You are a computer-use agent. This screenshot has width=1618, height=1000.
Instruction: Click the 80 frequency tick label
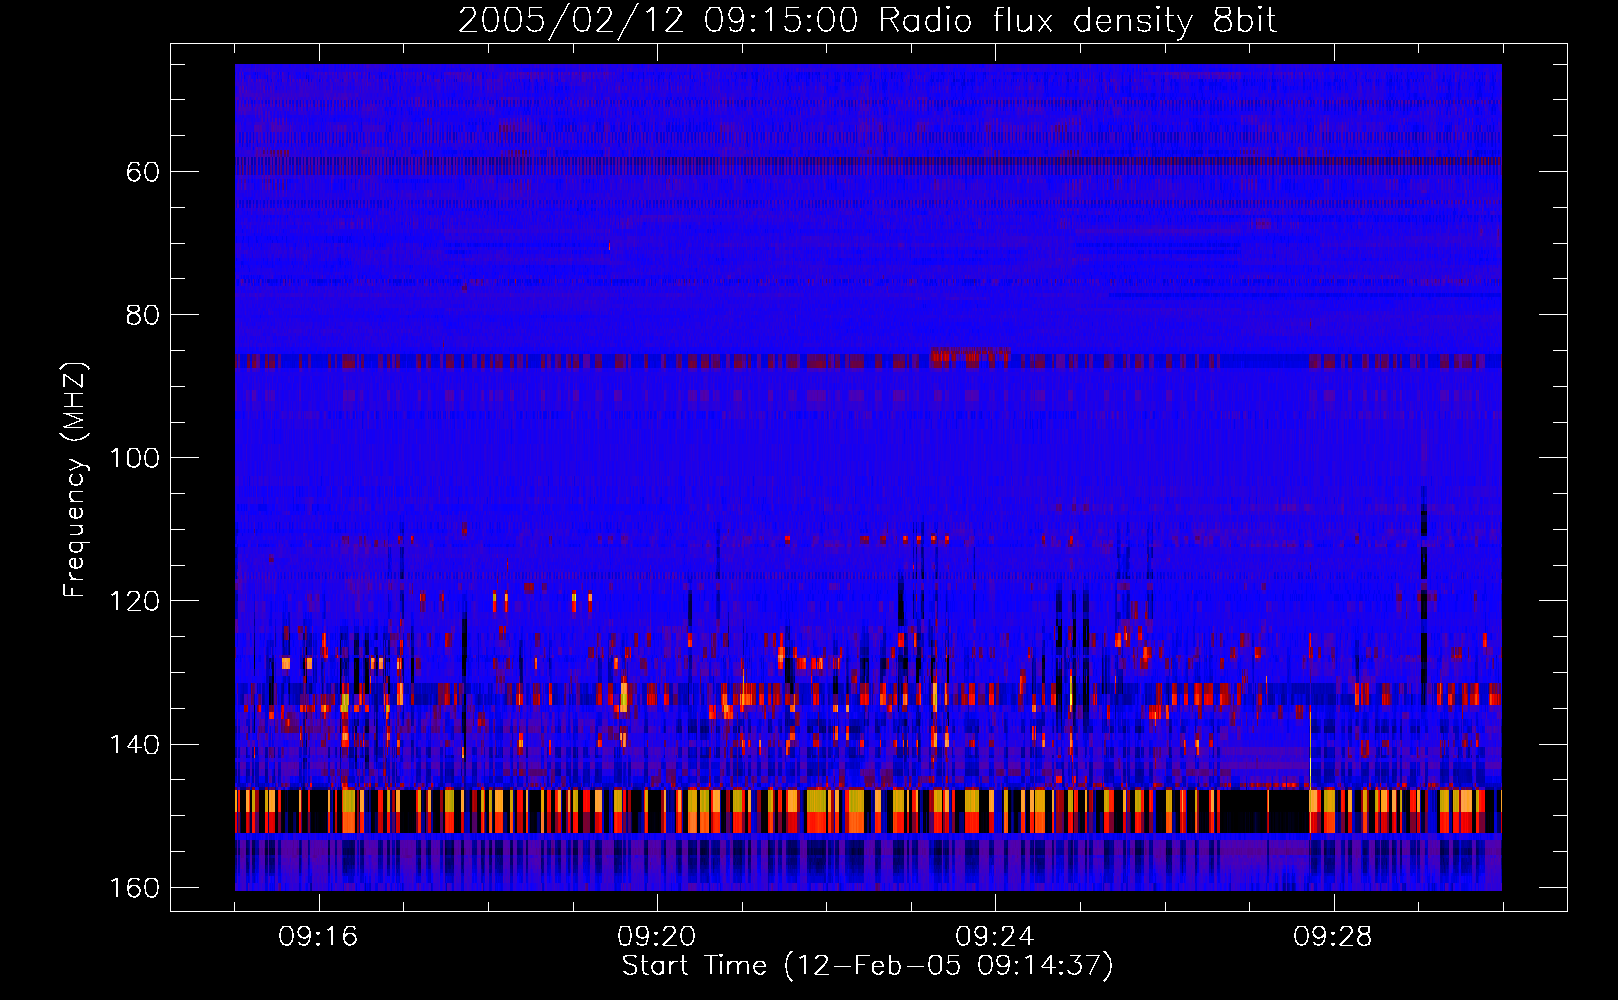(143, 315)
